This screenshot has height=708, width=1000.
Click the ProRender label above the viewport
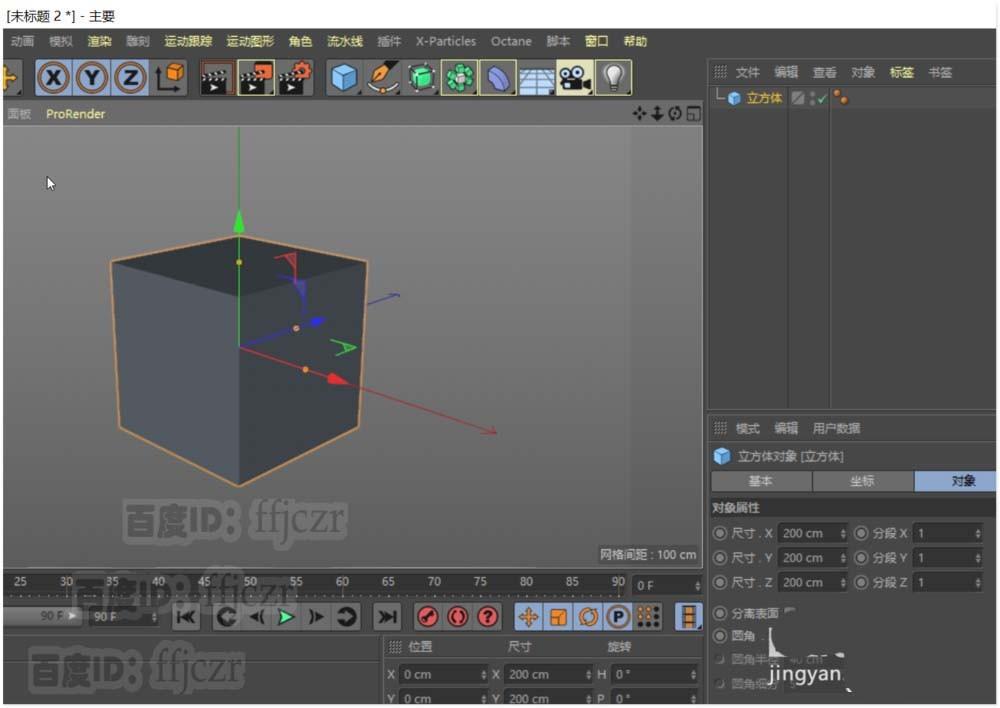(74, 113)
